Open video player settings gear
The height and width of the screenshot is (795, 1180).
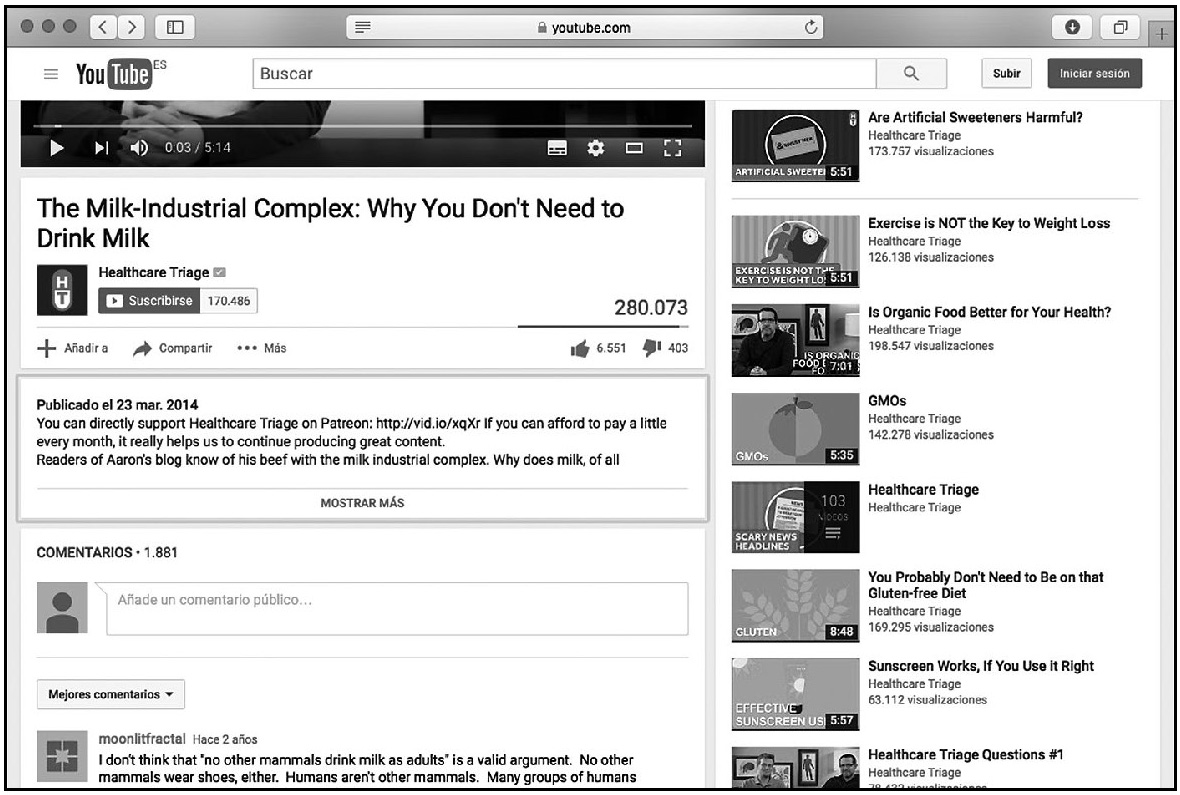(597, 148)
